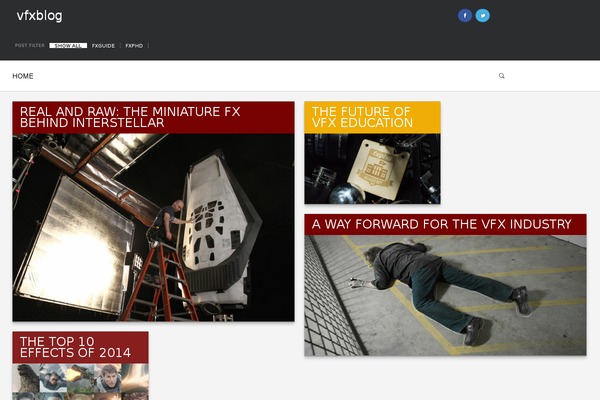This screenshot has width=600, height=400.
Task: Go to the vfxblog site title
Action: [x=39, y=16]
